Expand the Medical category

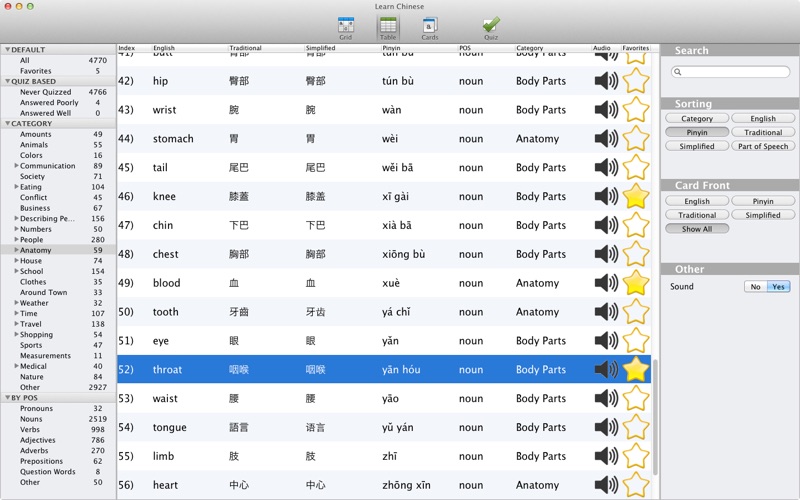point(16,366)
